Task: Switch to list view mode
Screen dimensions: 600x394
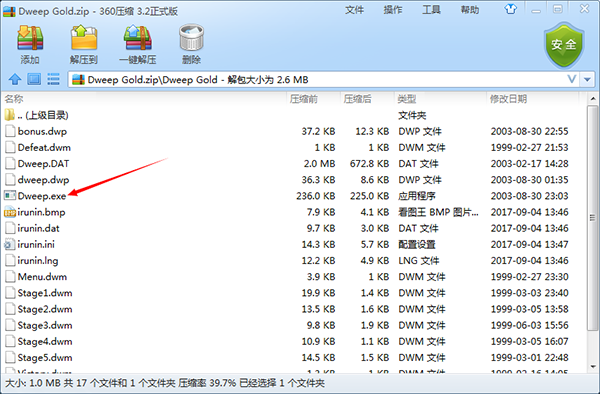Action: click(53, 79)
